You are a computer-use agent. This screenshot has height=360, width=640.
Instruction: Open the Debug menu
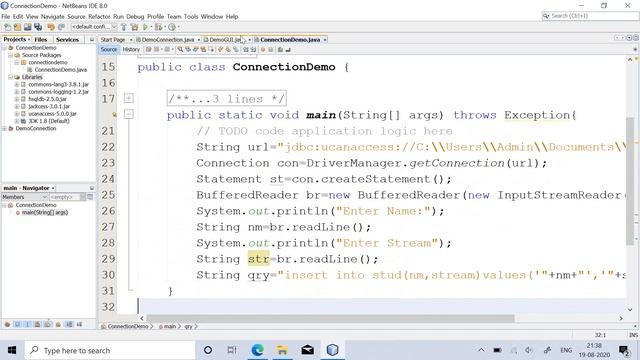click(x=135, y=17)
